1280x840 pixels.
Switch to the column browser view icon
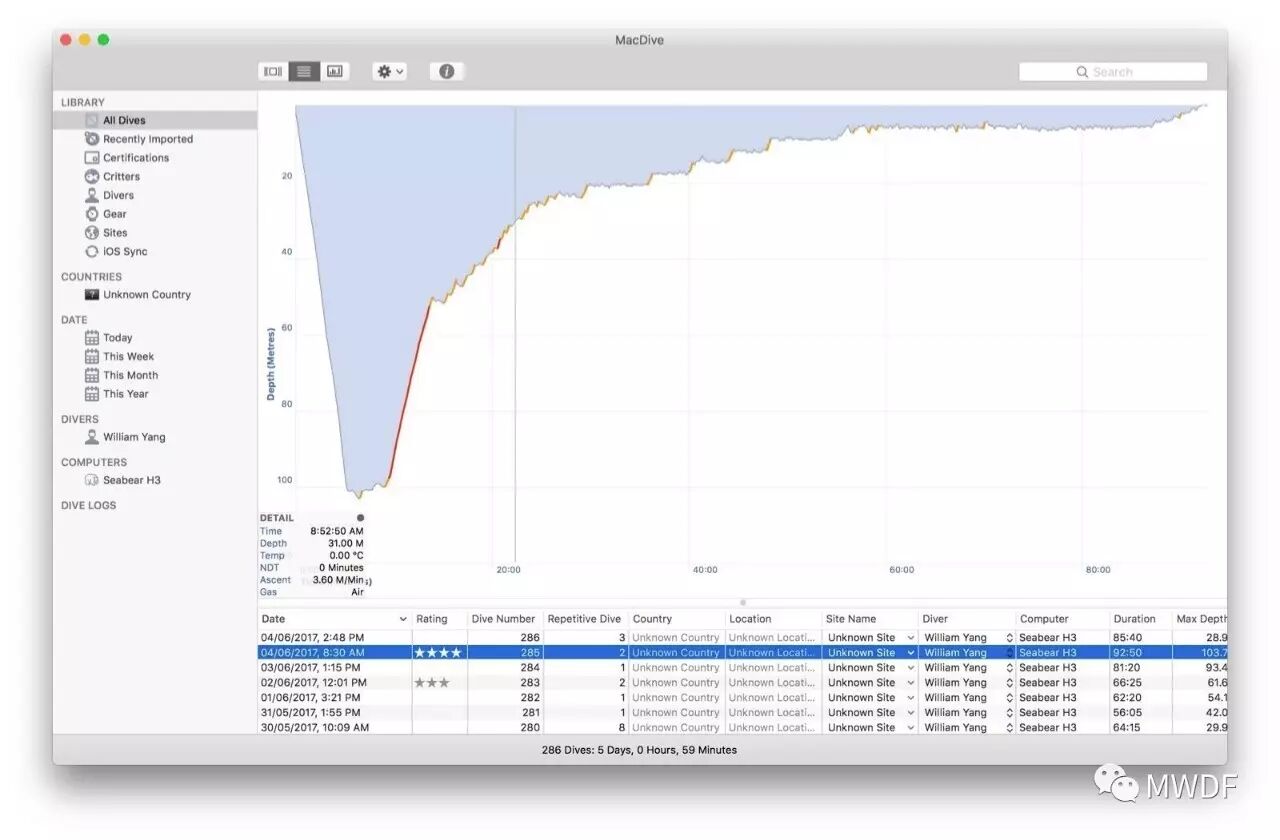tap(273, 71)
